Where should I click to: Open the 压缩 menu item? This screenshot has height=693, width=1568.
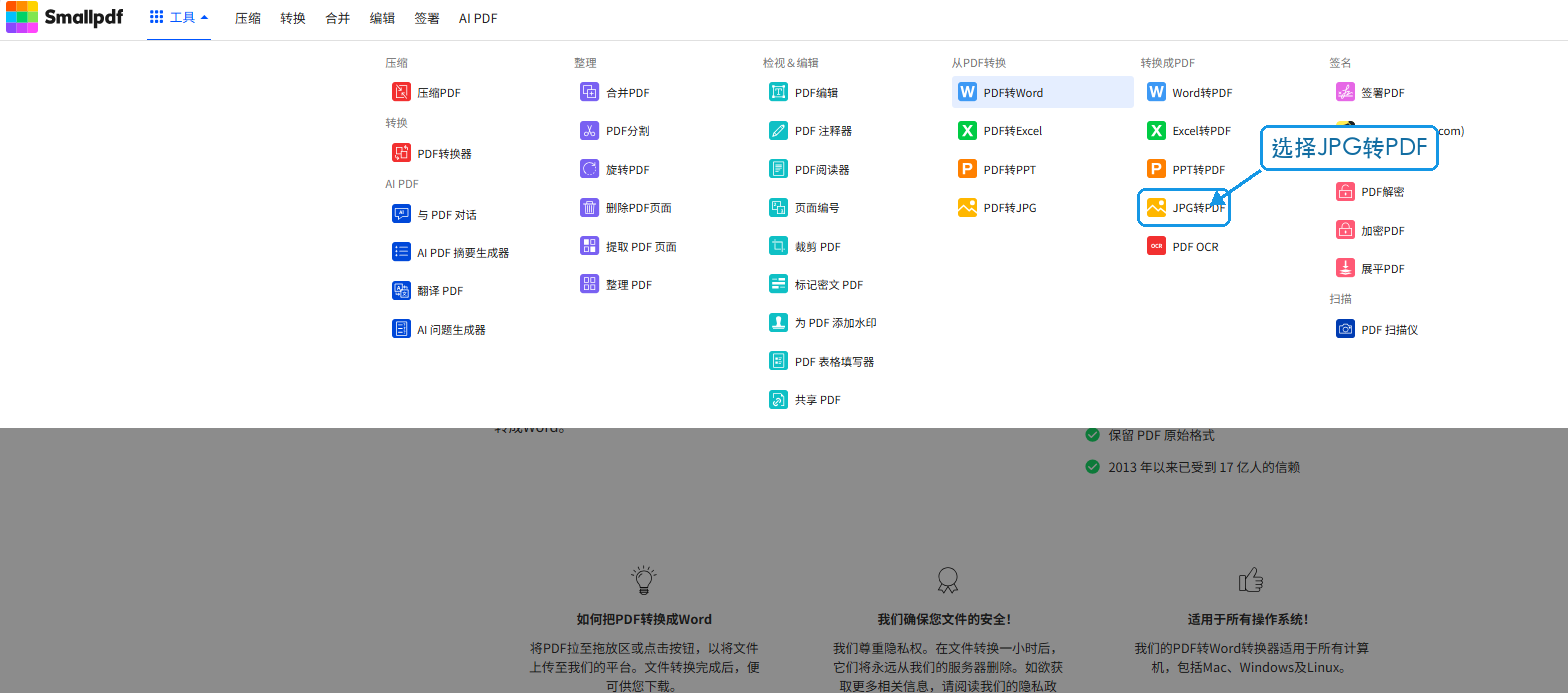(x=247, y=18)
